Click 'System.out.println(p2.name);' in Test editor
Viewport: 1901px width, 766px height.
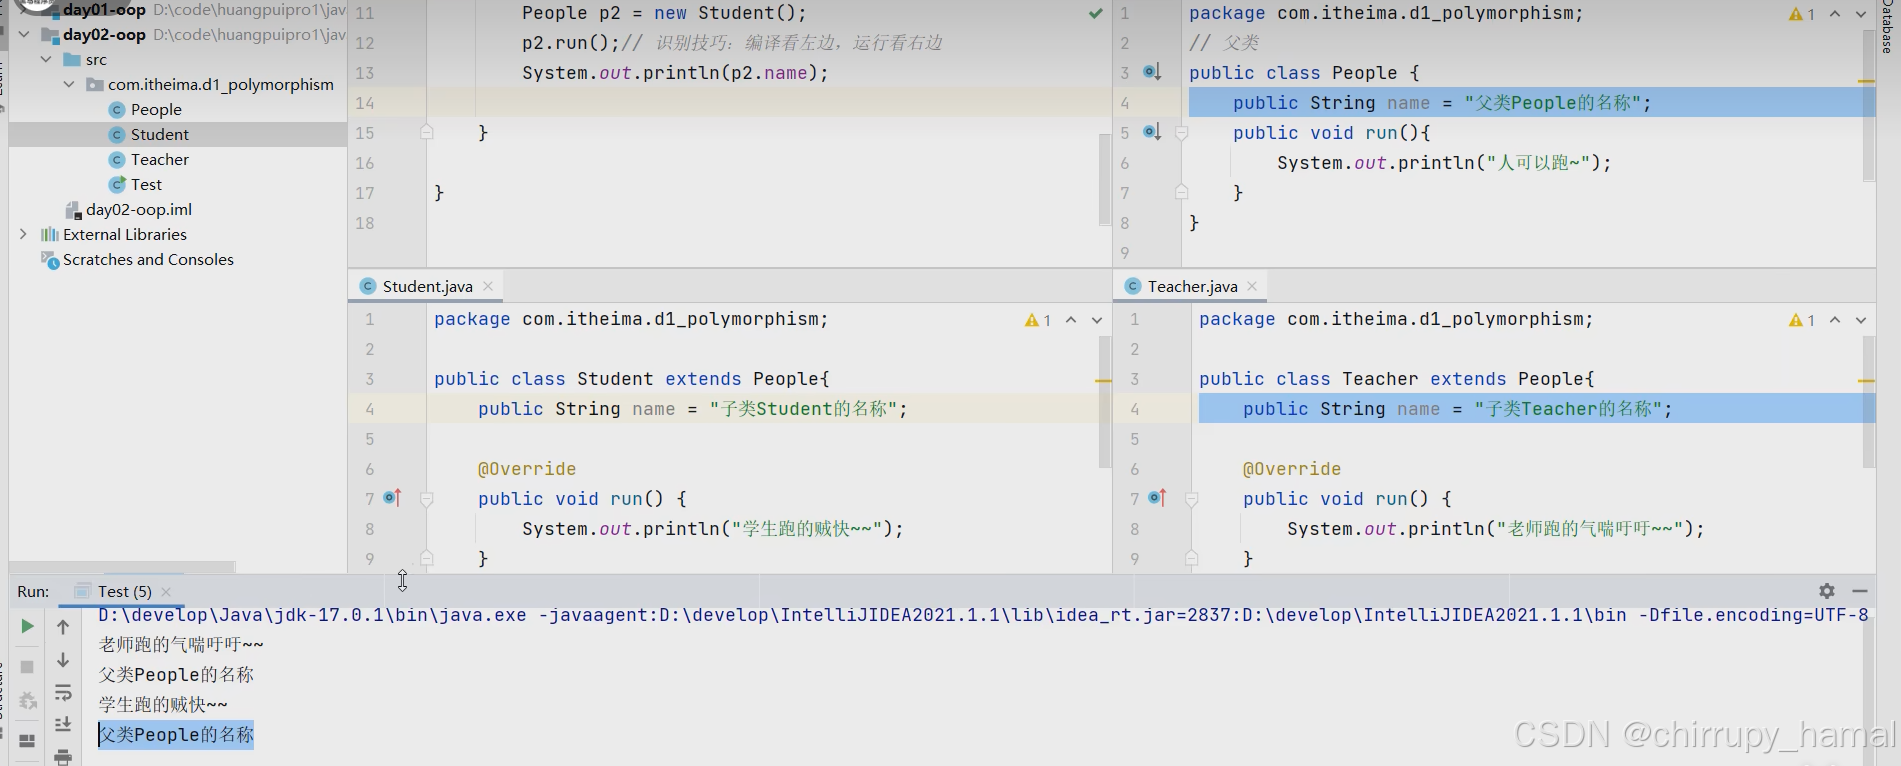(675, 73)
